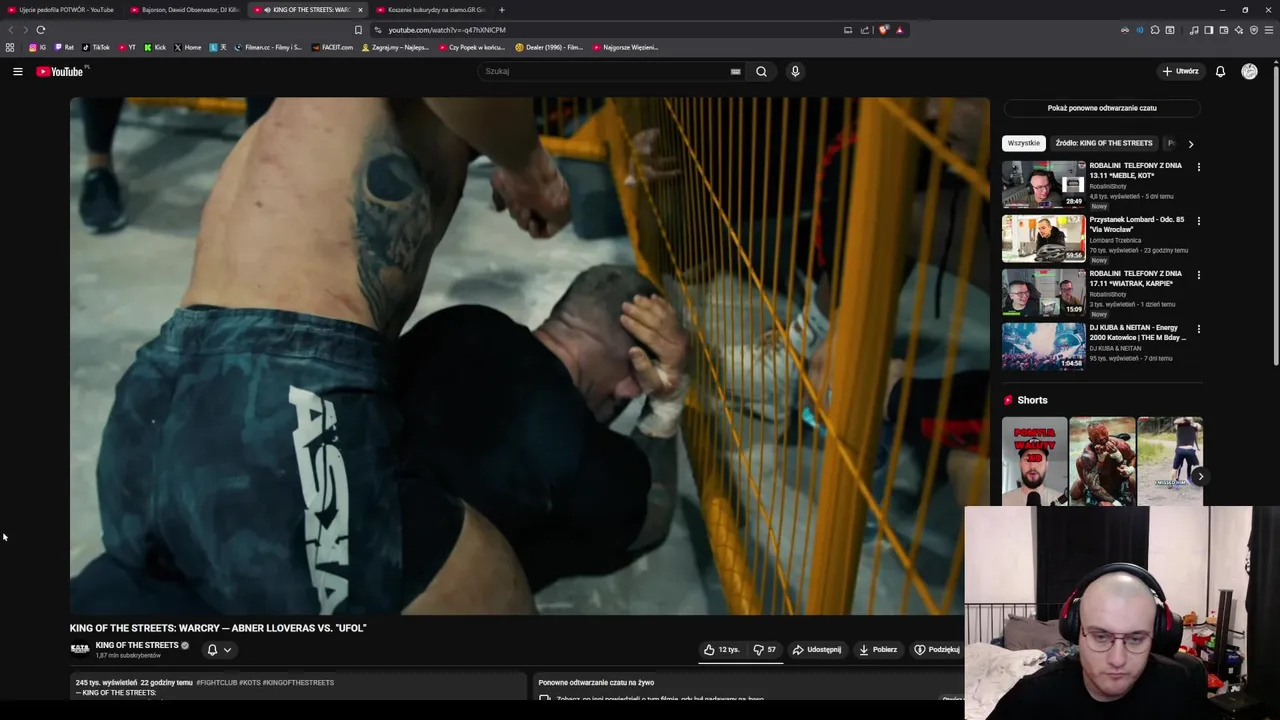The image size is (1280, 720).
Task: Open the browser main menu icon
Action: point(1269,30)
